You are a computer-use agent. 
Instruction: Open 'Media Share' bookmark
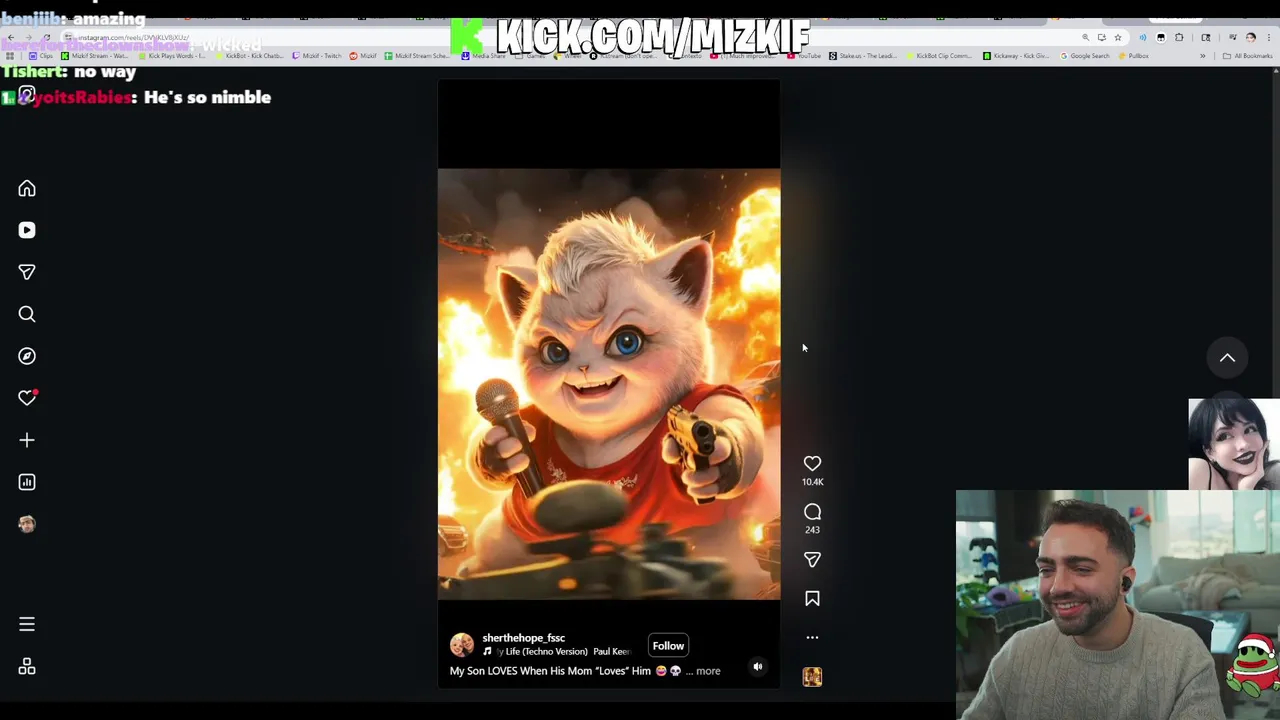(483, 56)
